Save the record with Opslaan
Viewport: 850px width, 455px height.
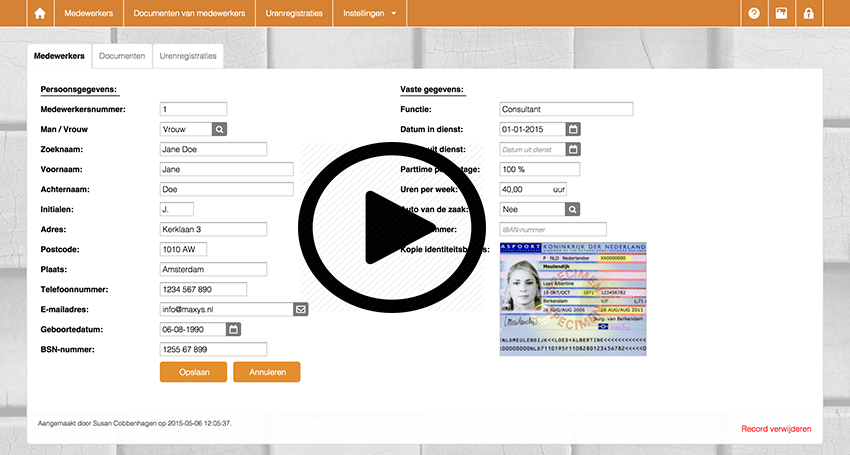(x=194, y=372)
